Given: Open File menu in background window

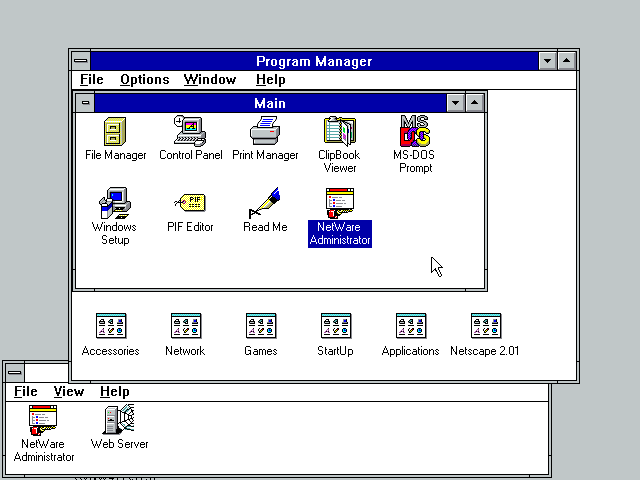Looking at the screenshot, I should pos(26,391).
